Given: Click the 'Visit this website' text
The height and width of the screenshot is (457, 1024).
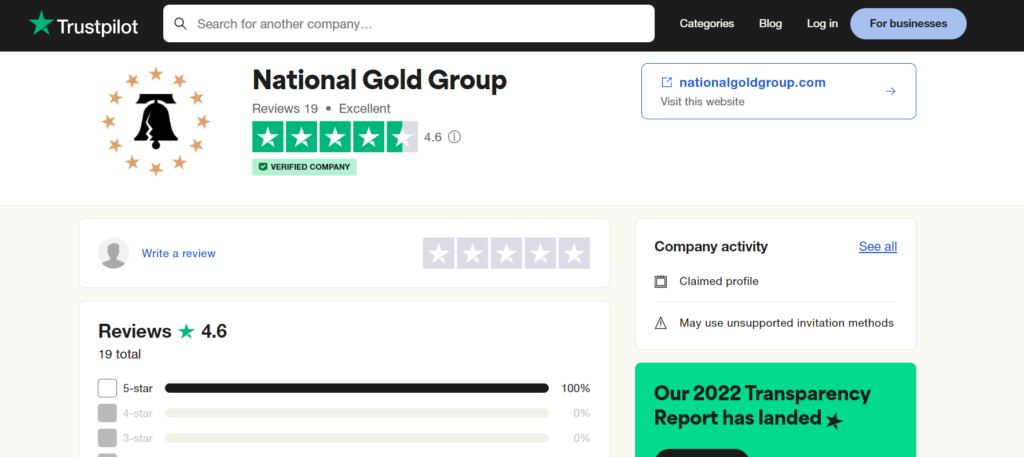Looking at the screenshot, I should pyautogui.click(x=702, y=102).
